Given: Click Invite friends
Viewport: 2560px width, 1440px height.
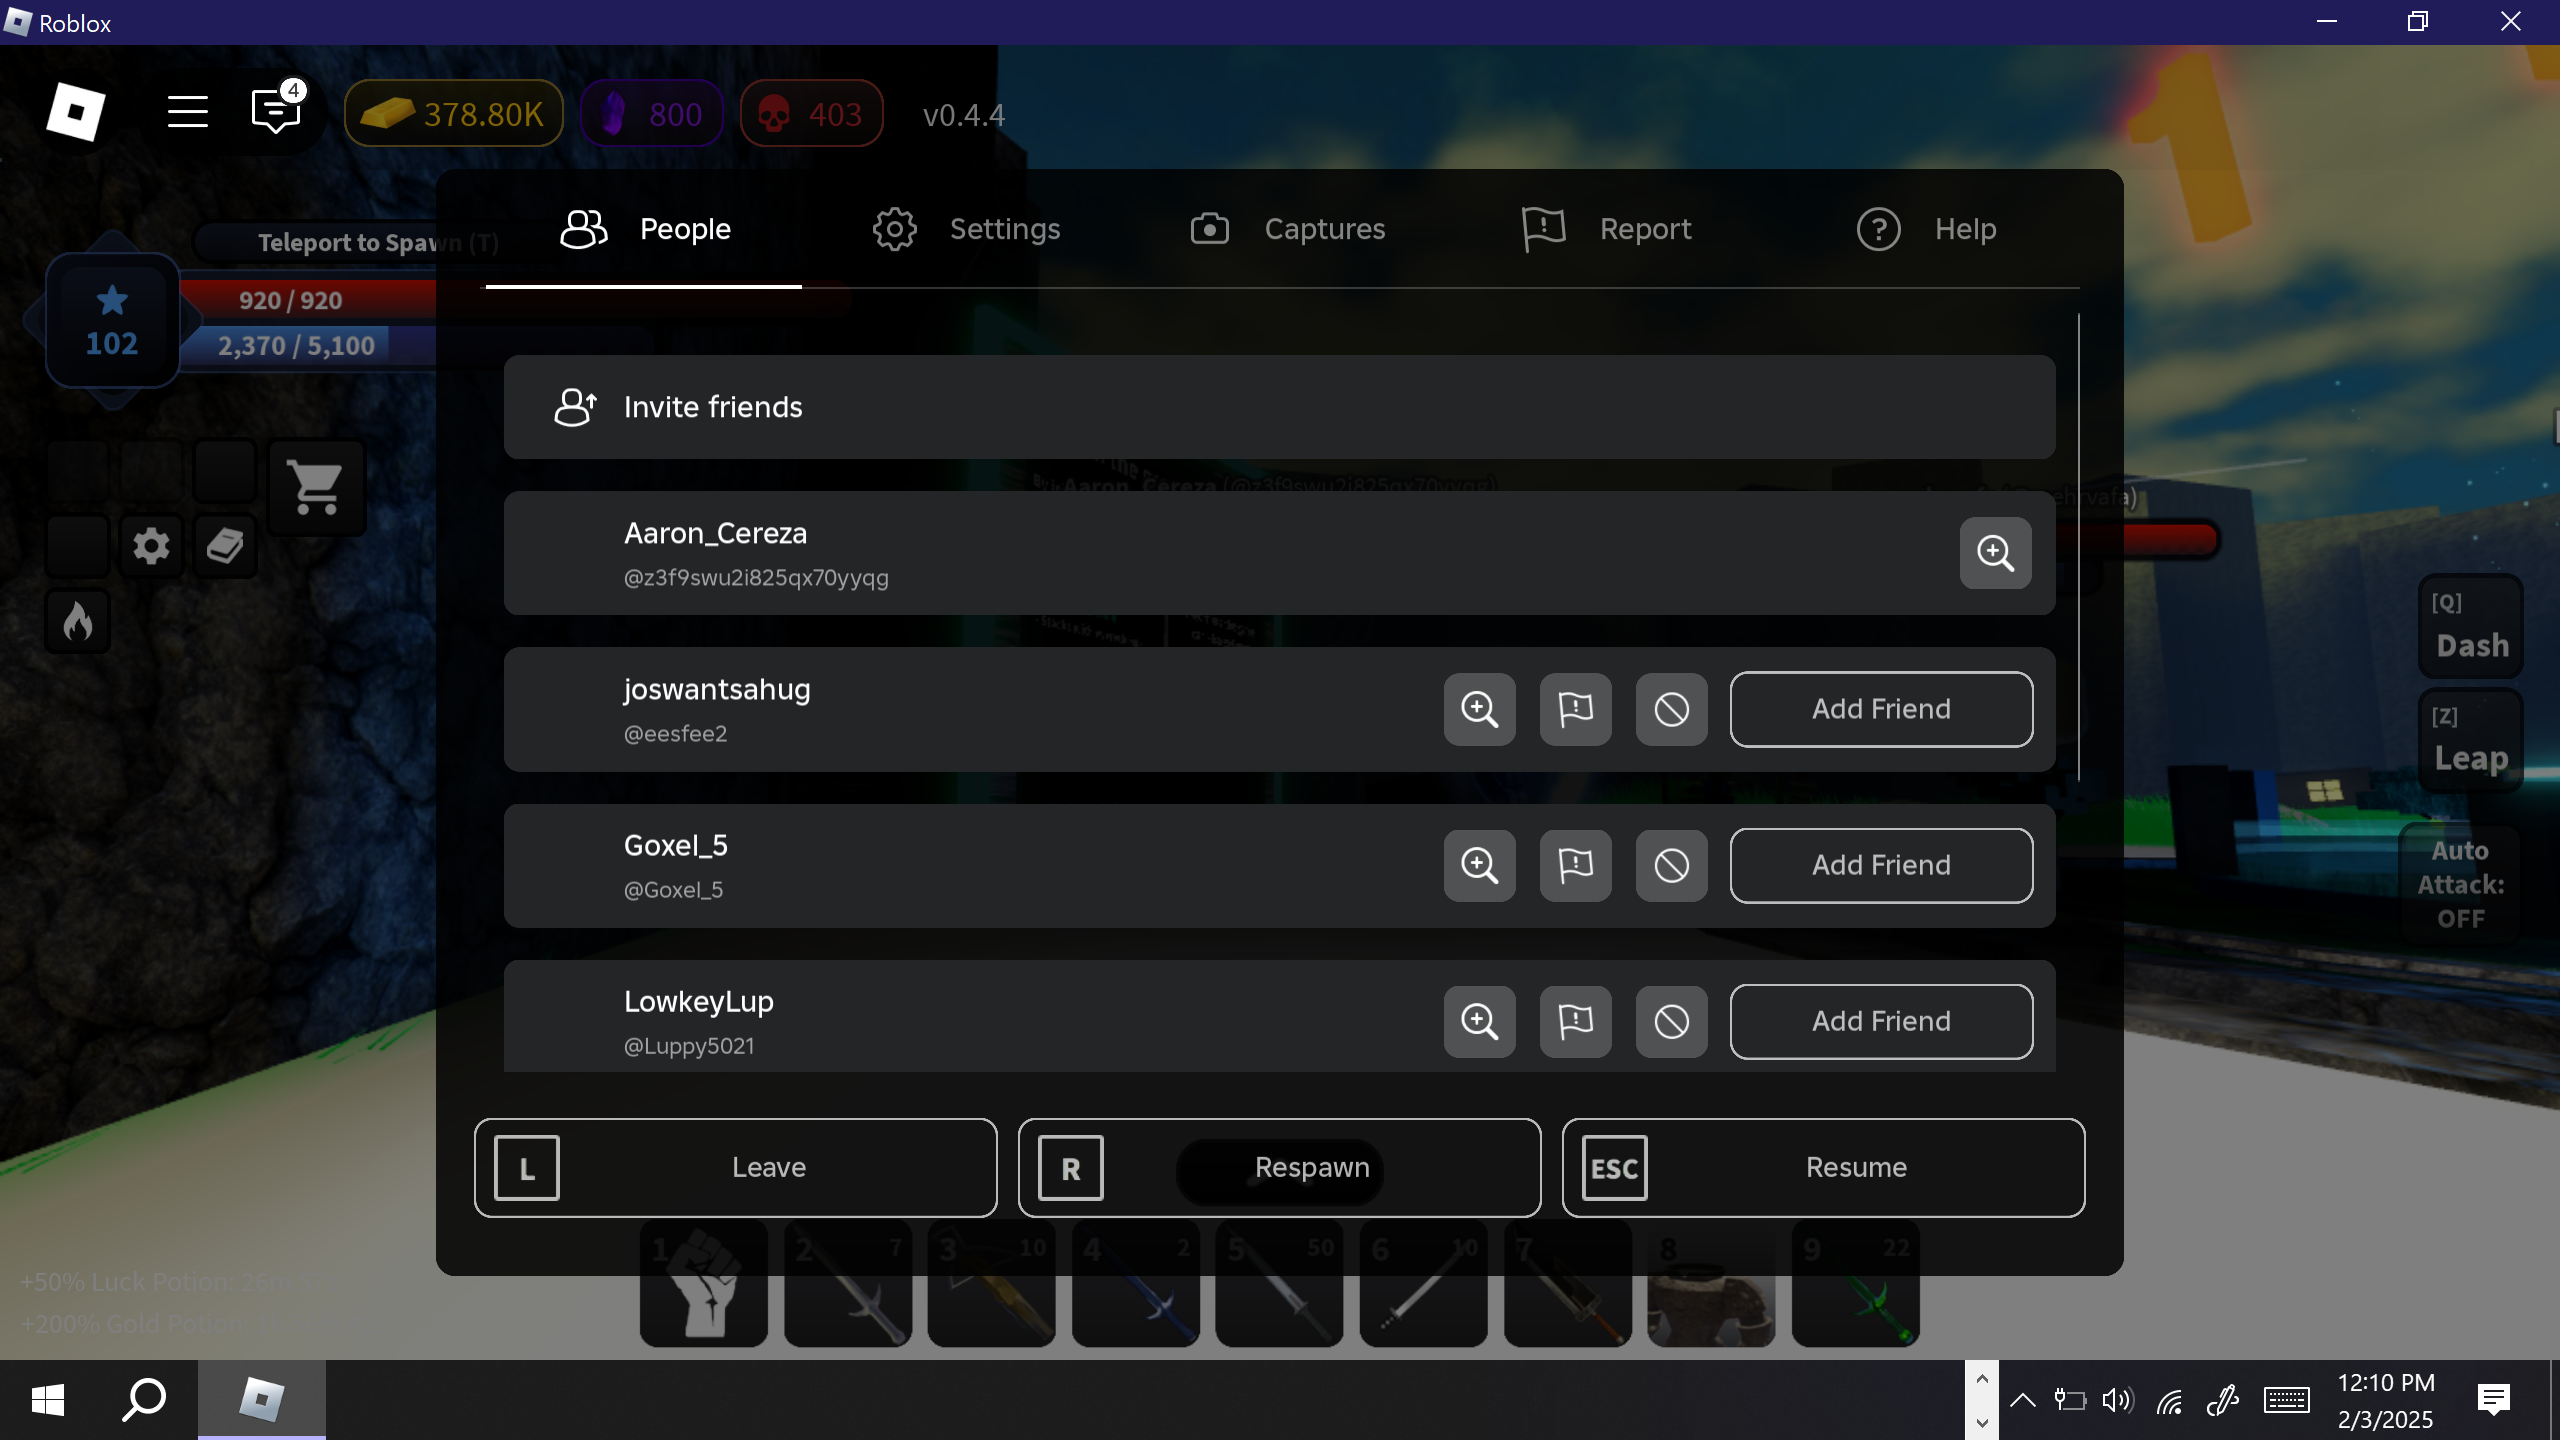Looking at the screenshot, I should (1280, 407).
